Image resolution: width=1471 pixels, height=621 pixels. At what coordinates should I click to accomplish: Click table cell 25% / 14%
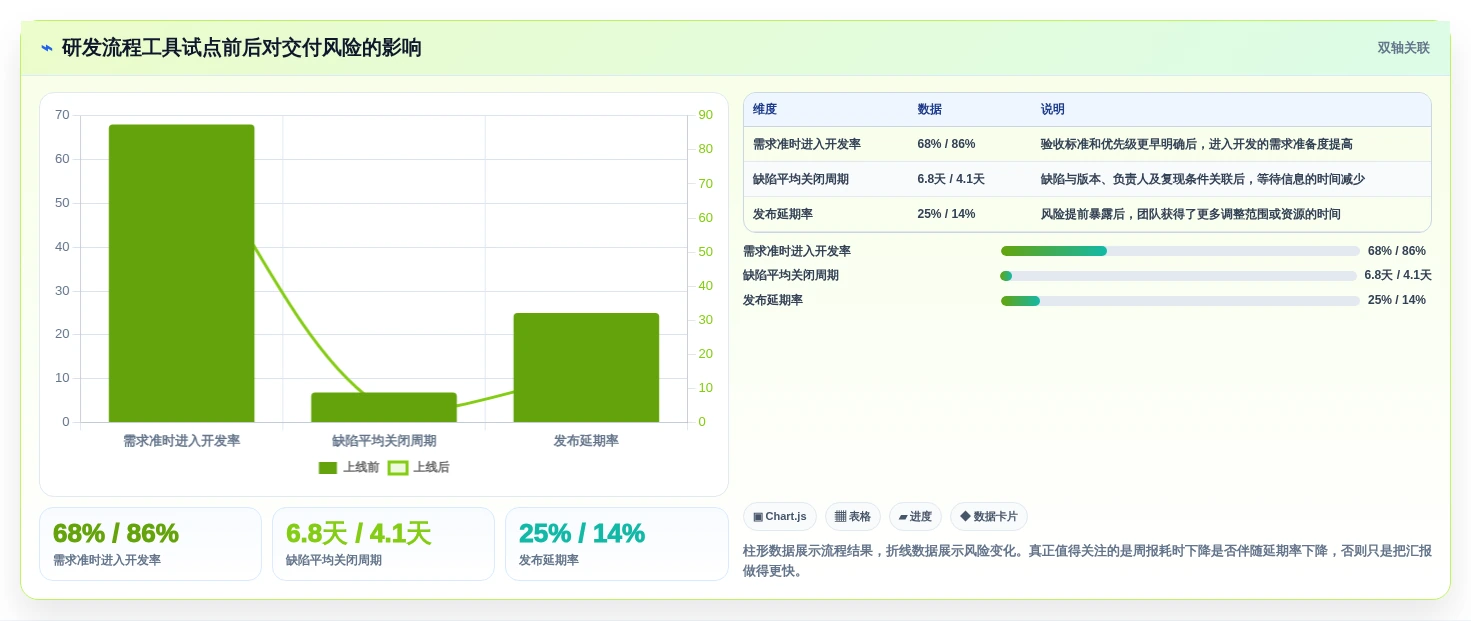[x=946, y=214]
